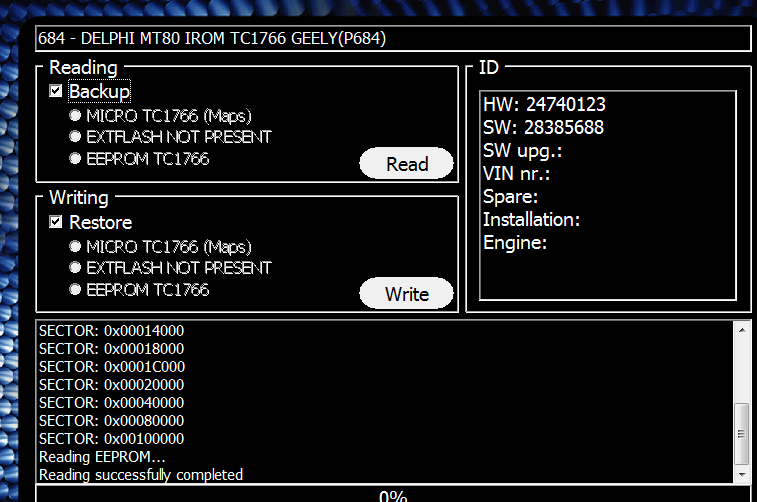Click the Installation: line
Viewport: 757px width, 502px height.
(x=531, y=220)
